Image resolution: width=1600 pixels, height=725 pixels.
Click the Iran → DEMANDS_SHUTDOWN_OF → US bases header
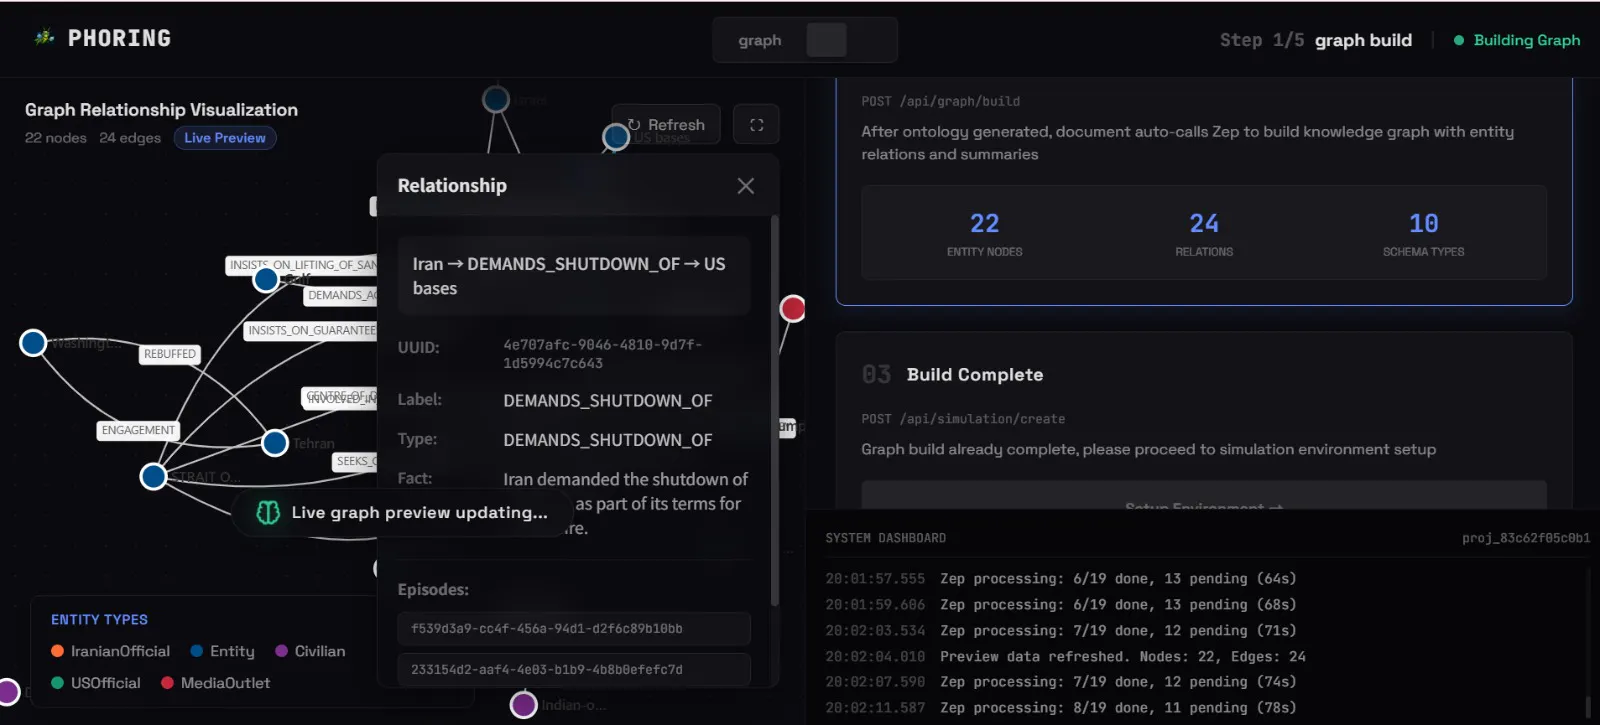coord(574,276)
